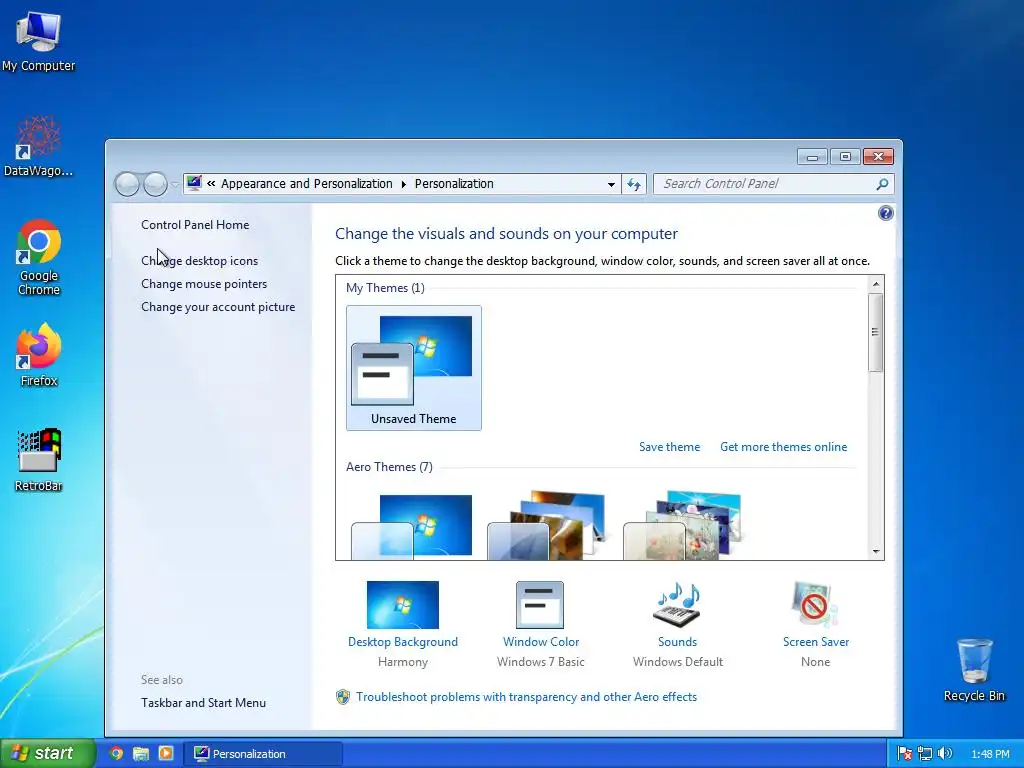Open the recent pages dropdown arrow
This screenshot has width=1024, height=768.
point(174,184)
